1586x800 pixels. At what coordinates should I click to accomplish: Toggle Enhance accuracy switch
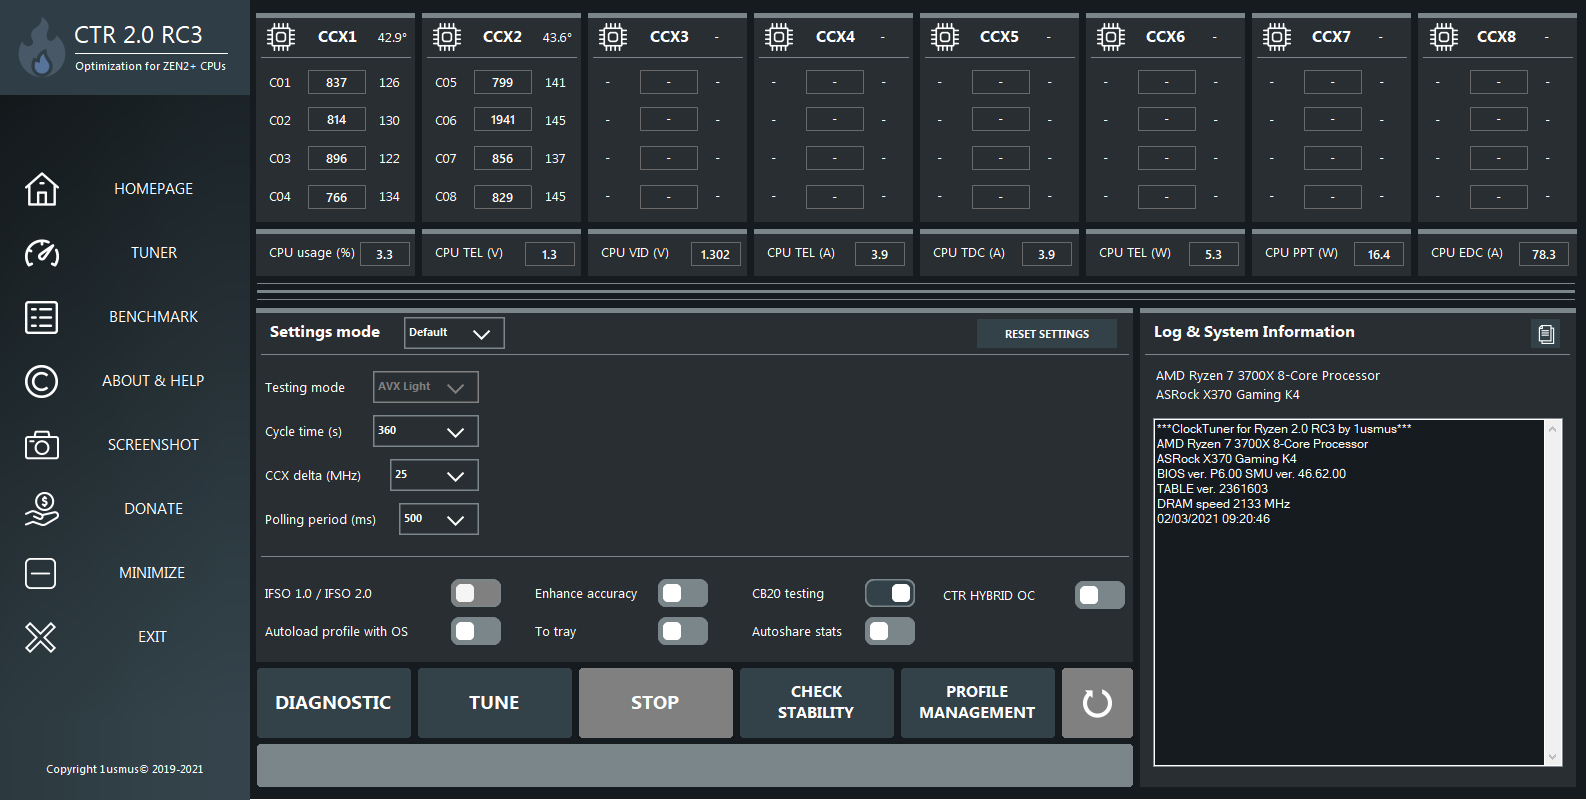pos(683,593)
